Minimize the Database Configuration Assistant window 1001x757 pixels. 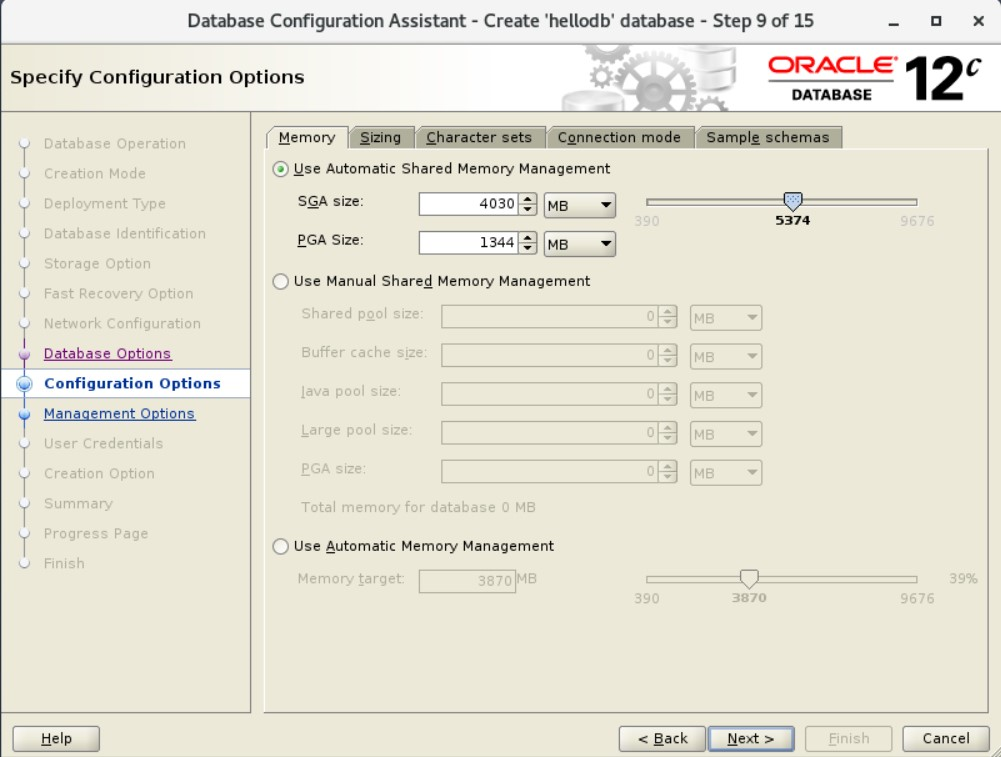click(x=894, y=22)
